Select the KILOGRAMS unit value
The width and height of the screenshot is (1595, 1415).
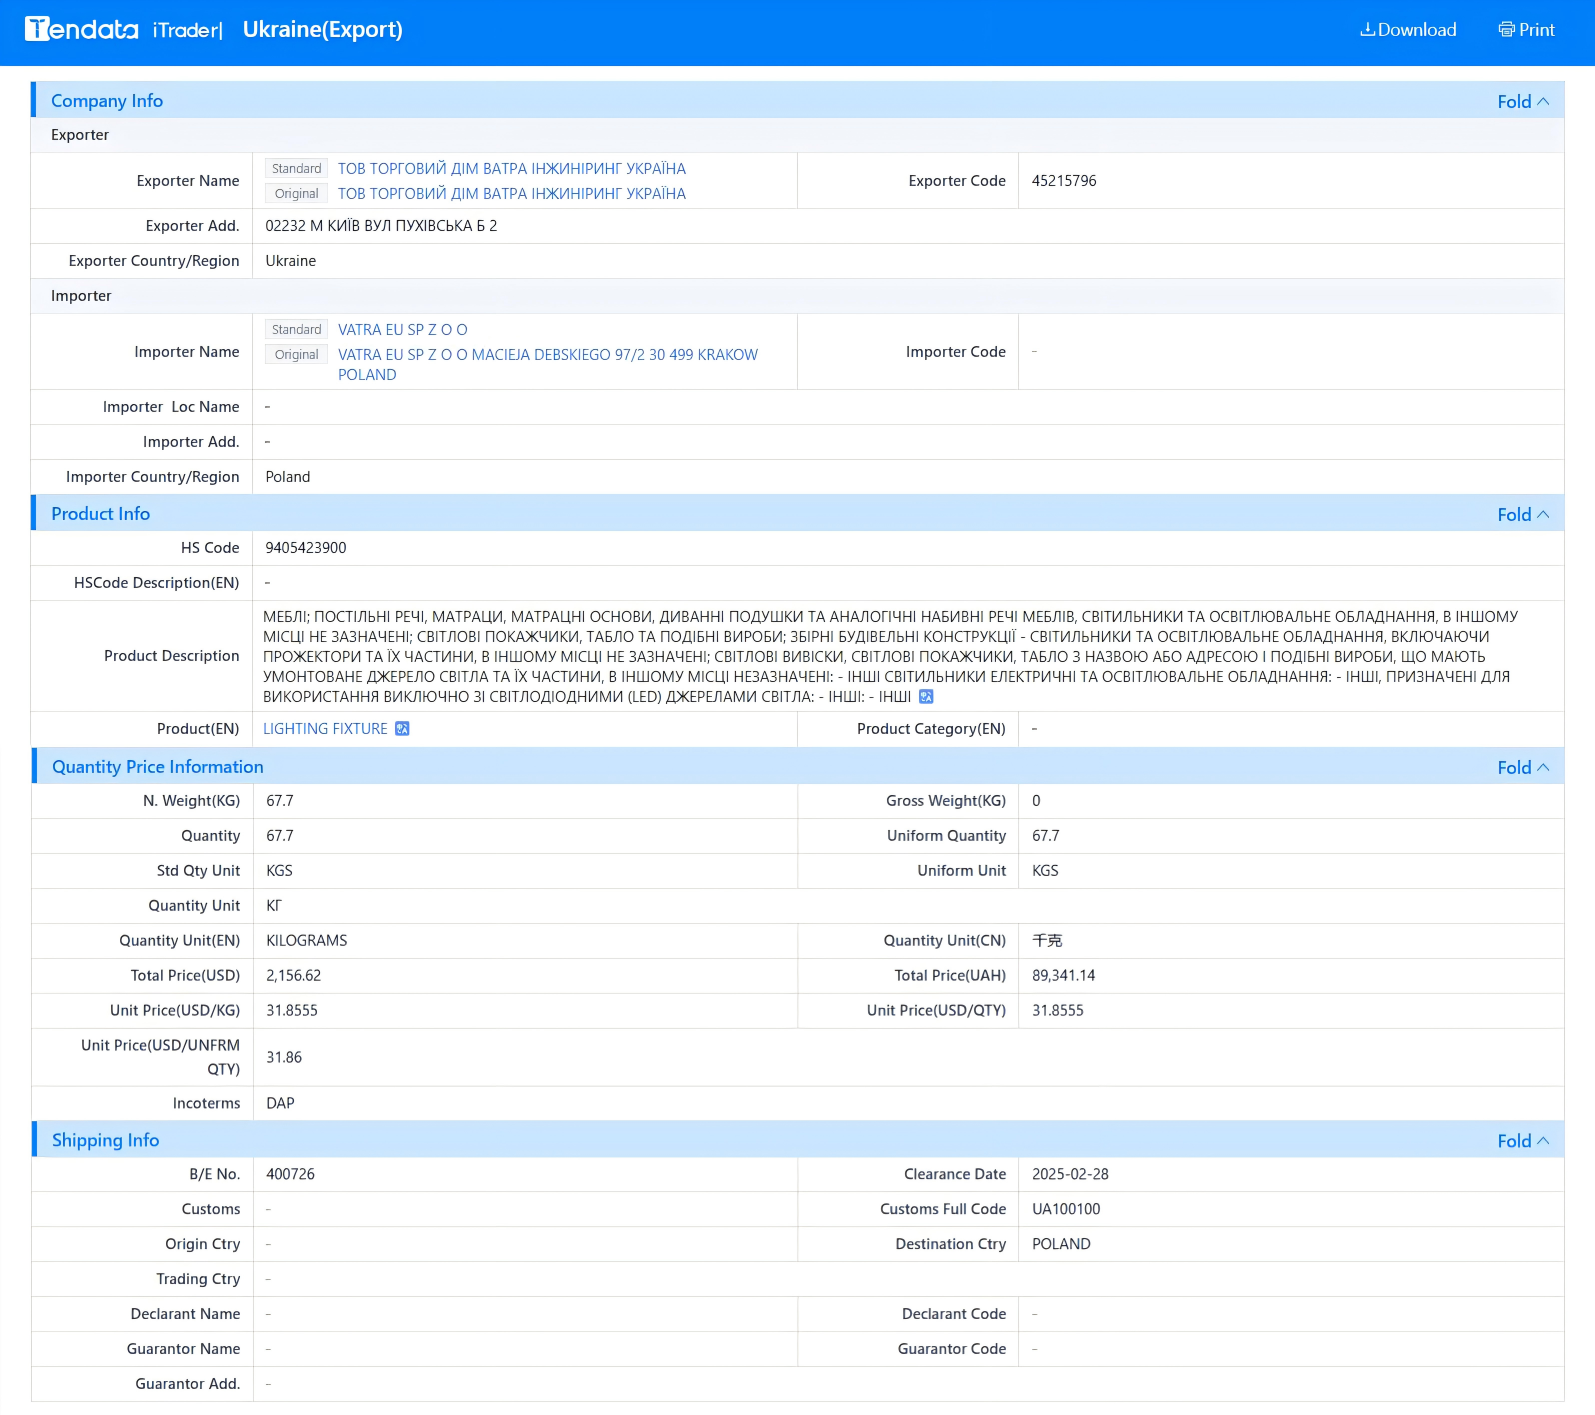307,941
